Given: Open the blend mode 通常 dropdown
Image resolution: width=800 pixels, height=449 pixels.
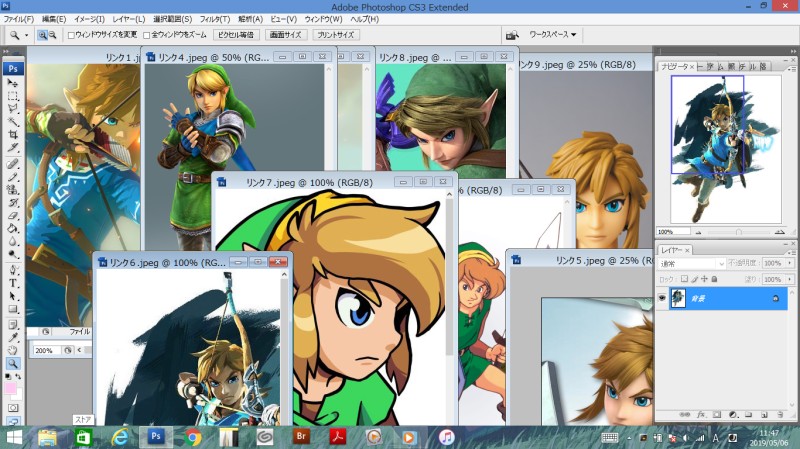Looking at the screenshot, I should [692, 264].
